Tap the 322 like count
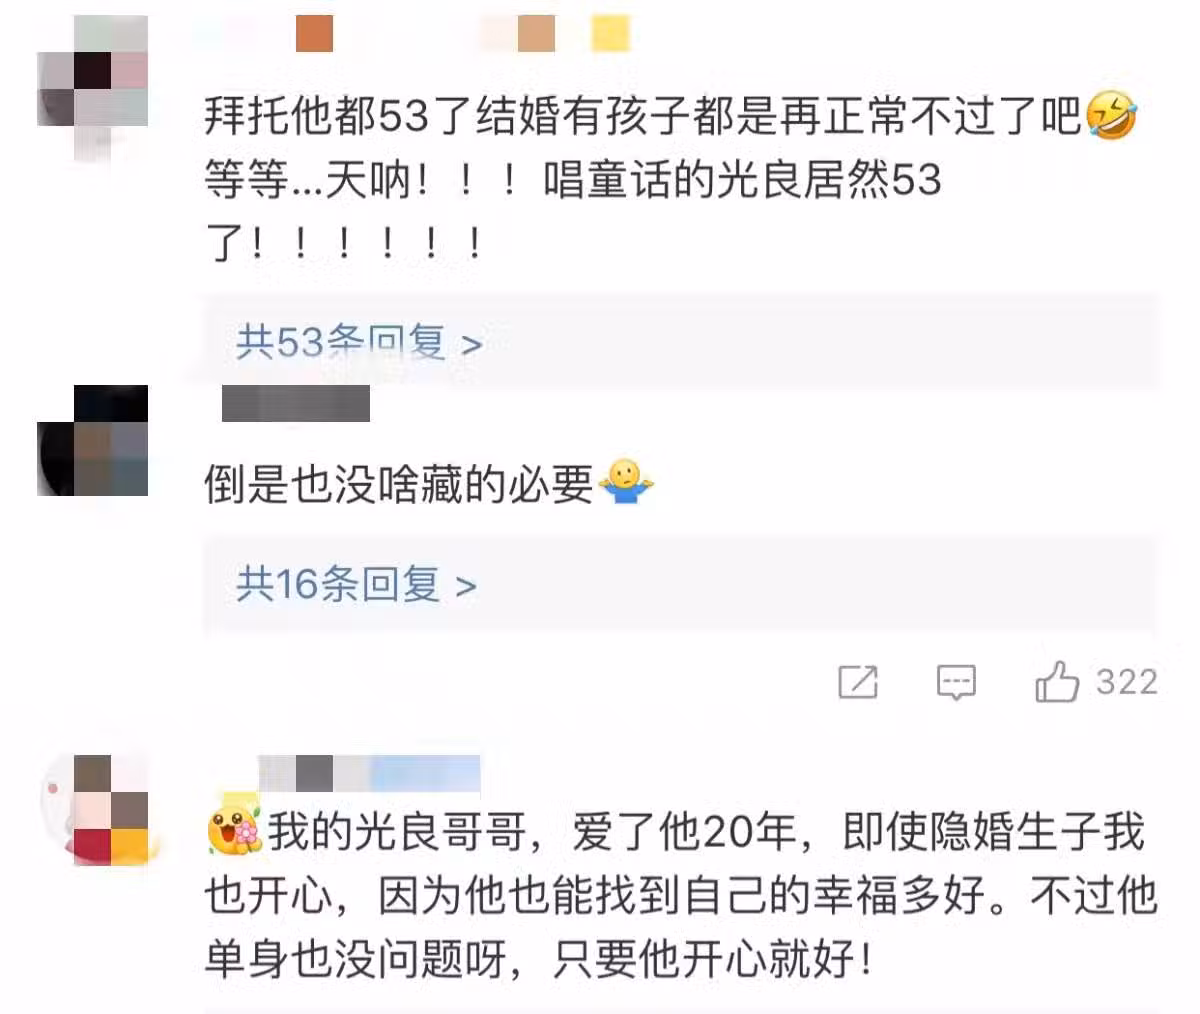The height and width of the screenshot is (1014, 1200). pyautogui.click(x=1126, y=682)
